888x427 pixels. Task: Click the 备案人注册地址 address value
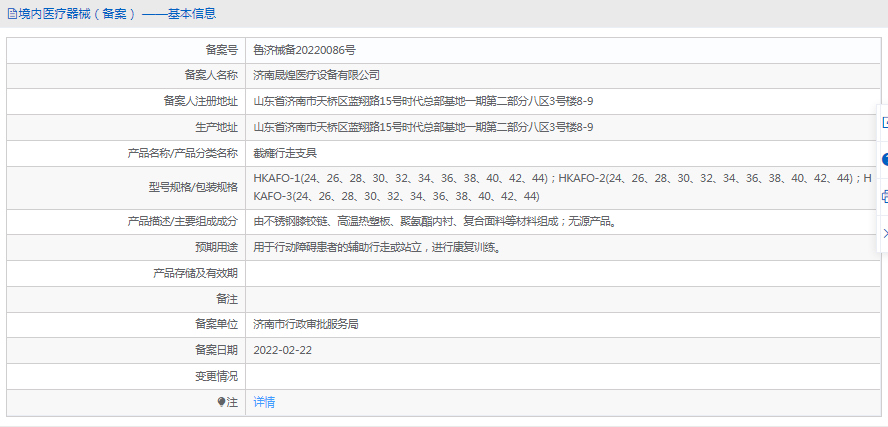423,101
